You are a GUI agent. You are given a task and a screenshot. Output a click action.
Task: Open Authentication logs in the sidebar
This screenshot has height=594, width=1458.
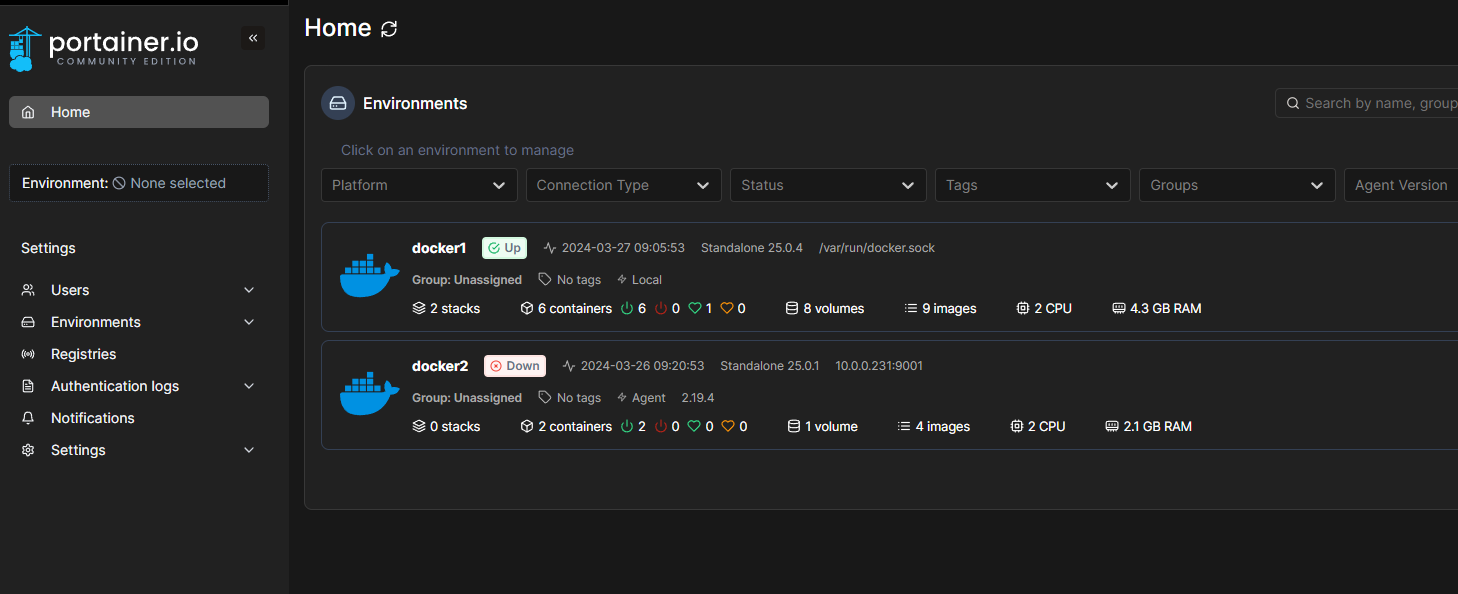point(139,386)
